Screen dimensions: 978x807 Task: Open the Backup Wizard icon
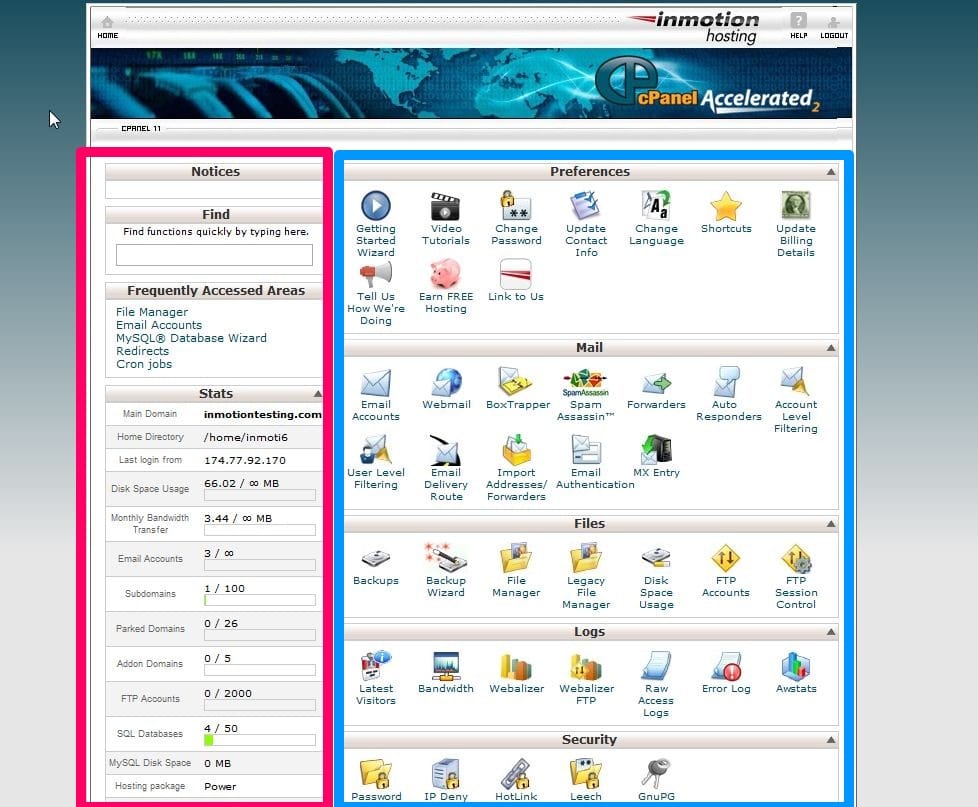coord(446,559)
